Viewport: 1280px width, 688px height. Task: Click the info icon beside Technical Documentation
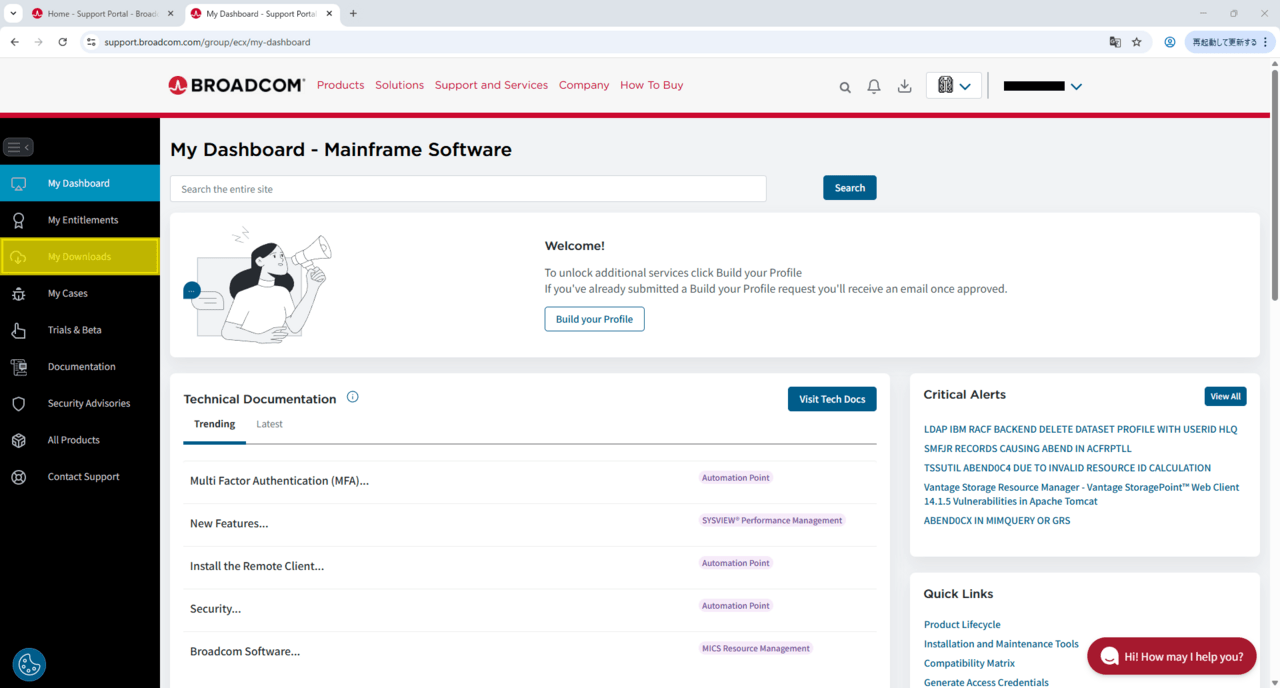point(352,397)
